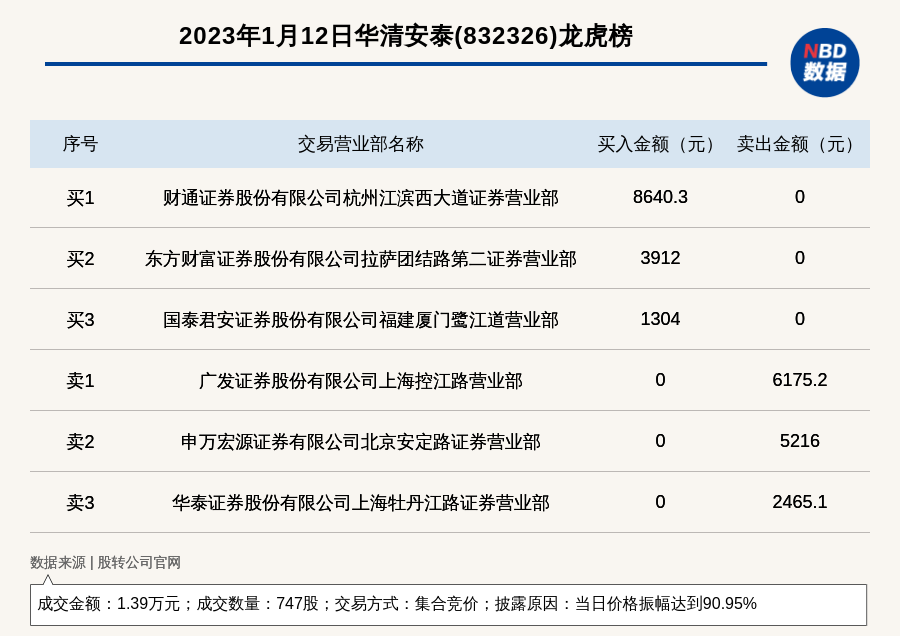Click the sell amount 6175.2
The image size is (900, 636).
point(800,379)
